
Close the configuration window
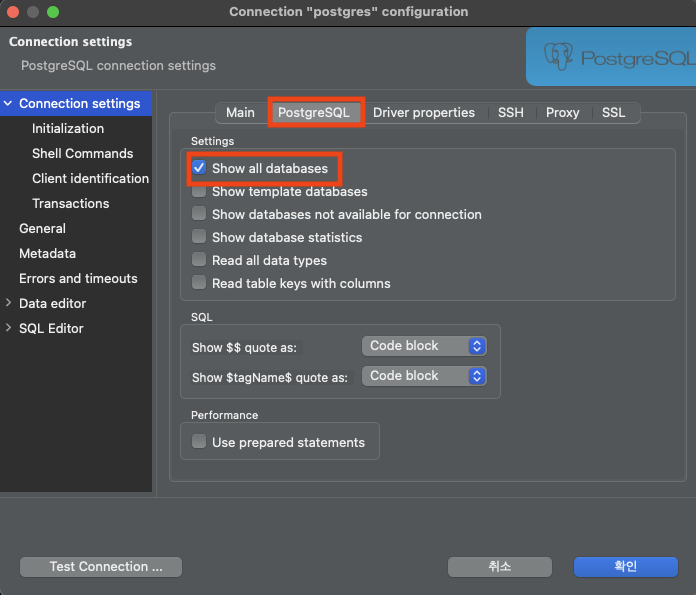[13, 12]
